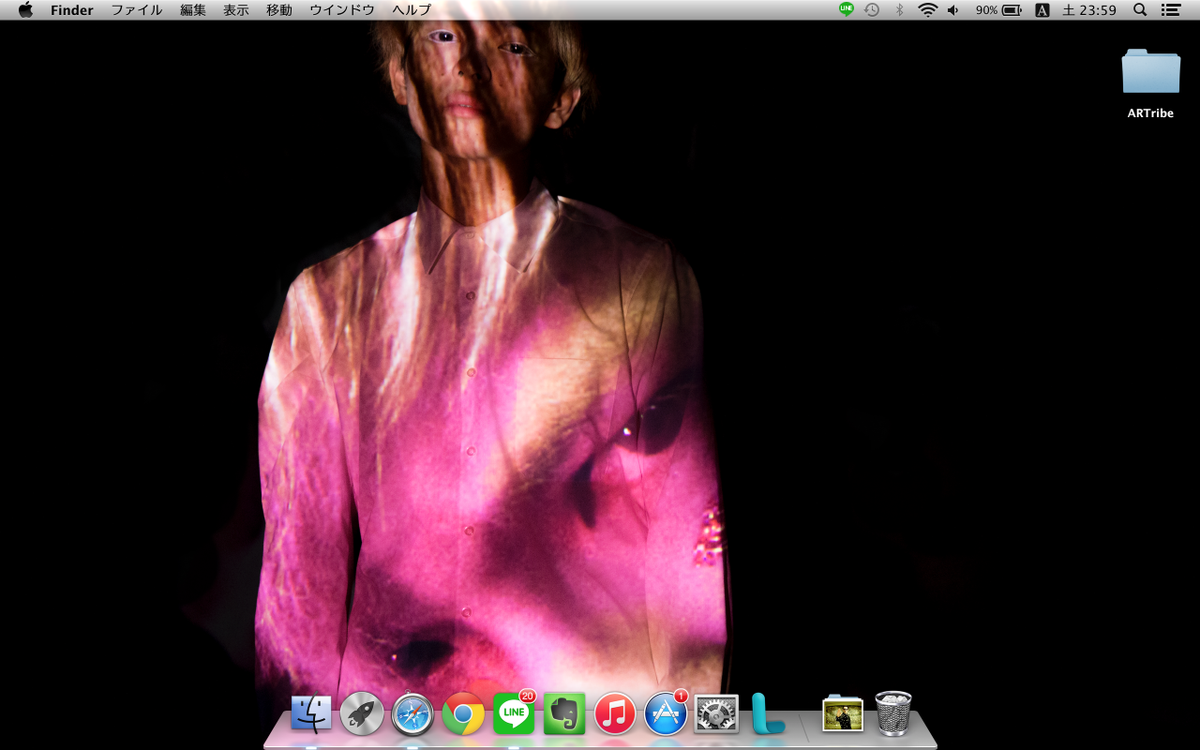Launch Safari from the Dock
The image size is (1200, 750).
[412, 714]
